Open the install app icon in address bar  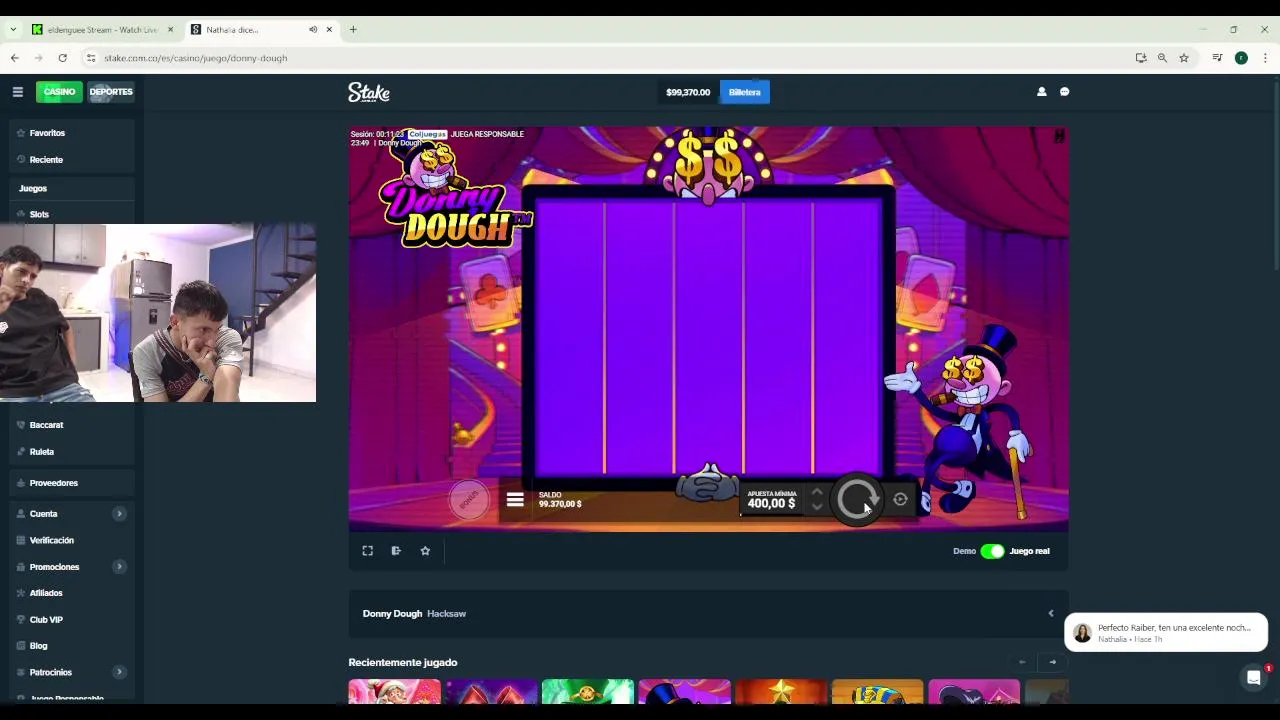point(1141,58)
